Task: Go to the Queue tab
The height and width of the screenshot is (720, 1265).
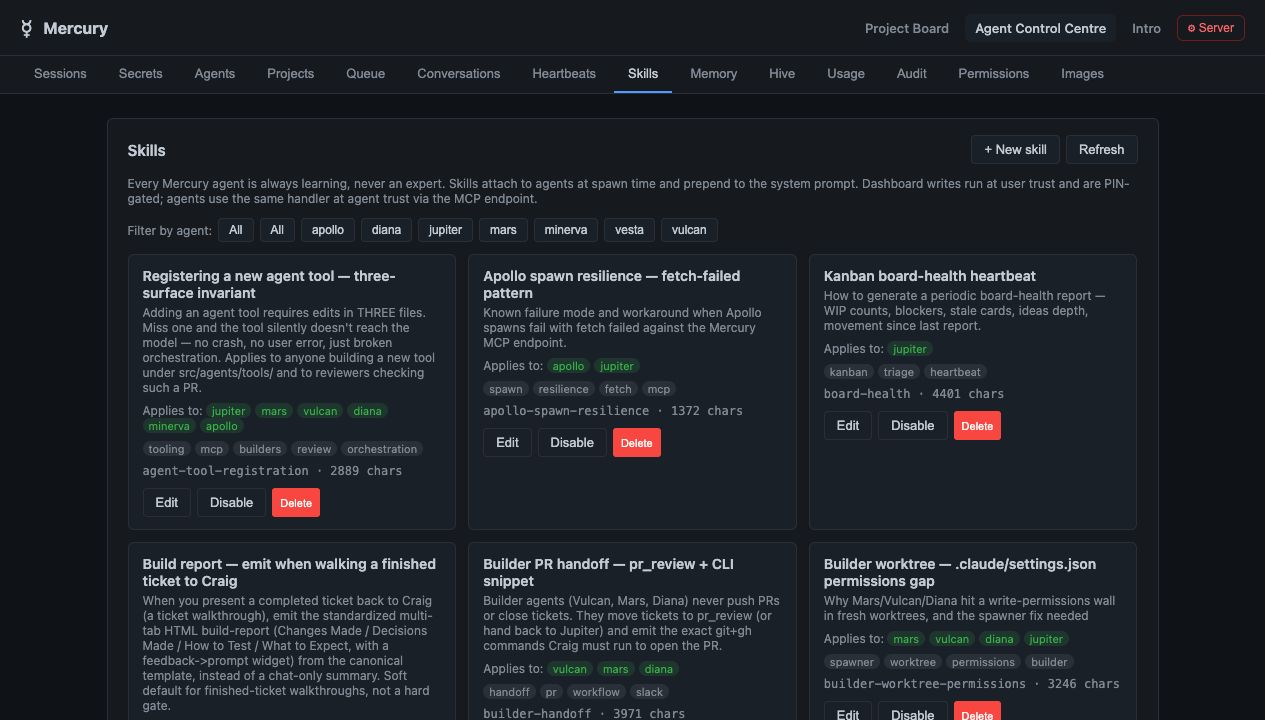Action: point(366,74)
